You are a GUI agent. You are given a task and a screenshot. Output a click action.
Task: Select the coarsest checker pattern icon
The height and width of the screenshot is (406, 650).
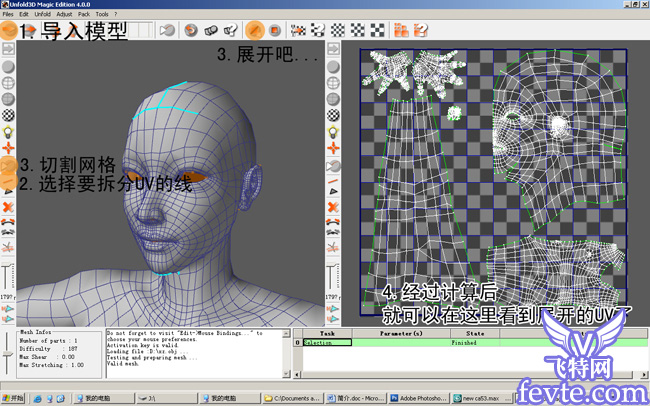coord(377,30)
